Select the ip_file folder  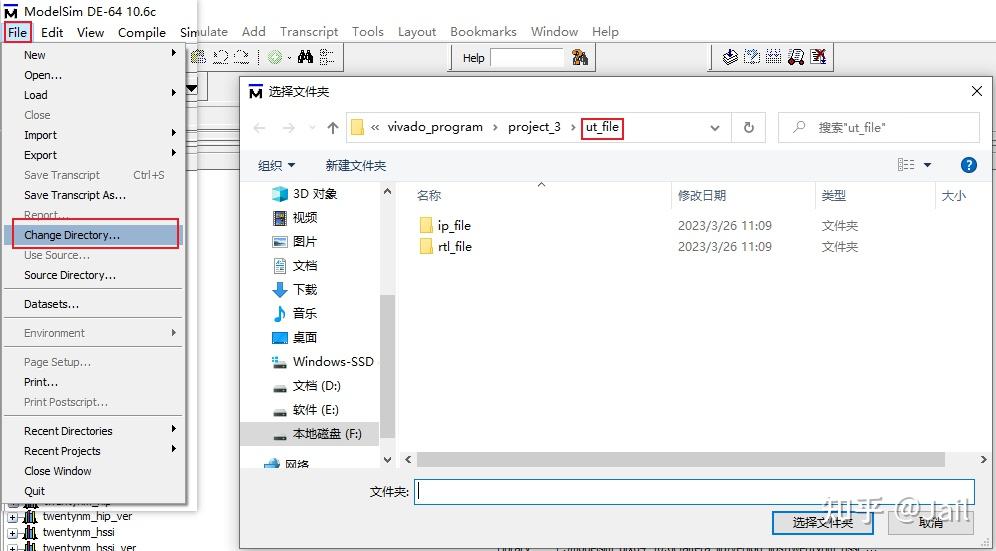[454, 226]
